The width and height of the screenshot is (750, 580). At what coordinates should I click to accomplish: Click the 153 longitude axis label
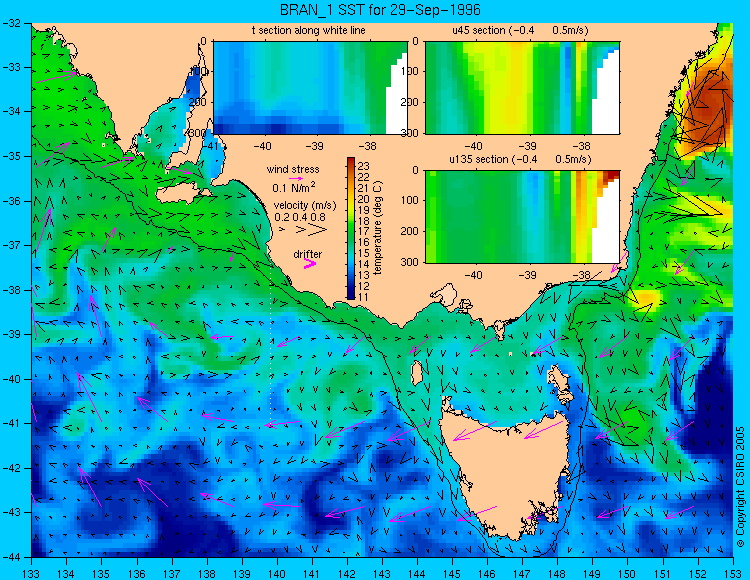(733, 573)
